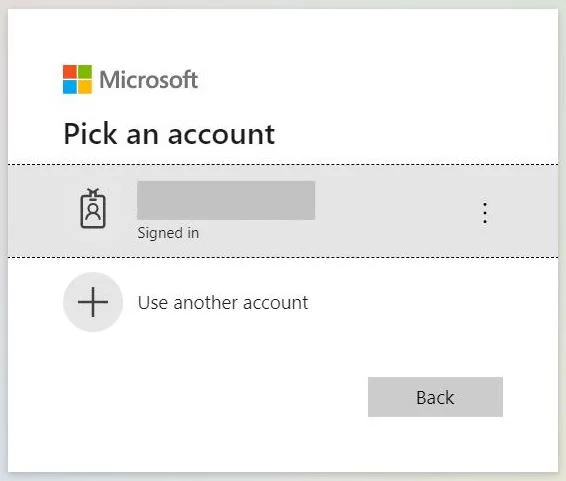This screenshot has height=481, width=566.
Task: Click the plus circle icon
Action: coord(93,302)
